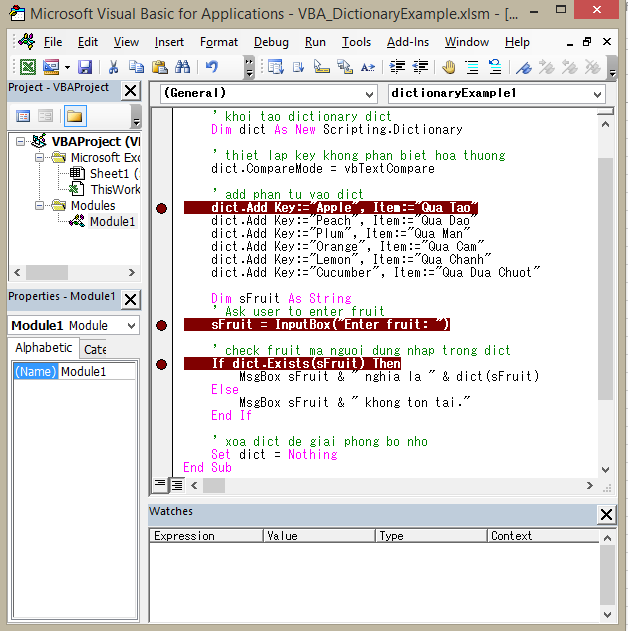This screenshot has width=628, height=631.
Task: Click the Outdent icon
Action: pyautogui.click(x=420, y=67)
